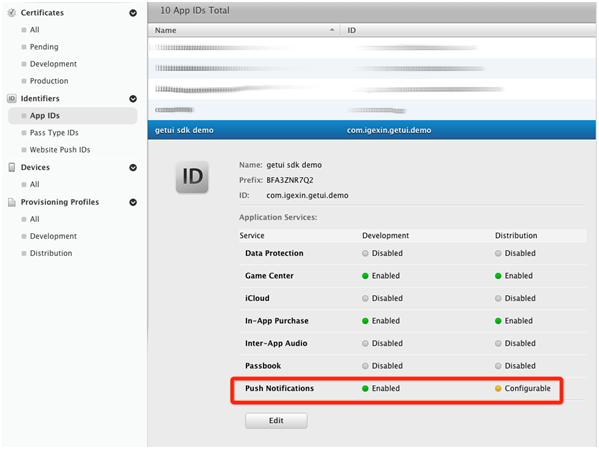599x449 pixels.
Task: Collapse the Provisioning Profiles section arrow
Action: point(133,202)
